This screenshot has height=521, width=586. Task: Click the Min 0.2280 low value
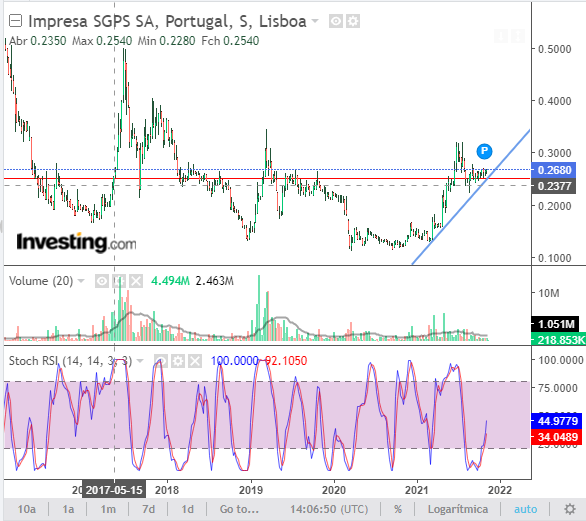[166, 41]
